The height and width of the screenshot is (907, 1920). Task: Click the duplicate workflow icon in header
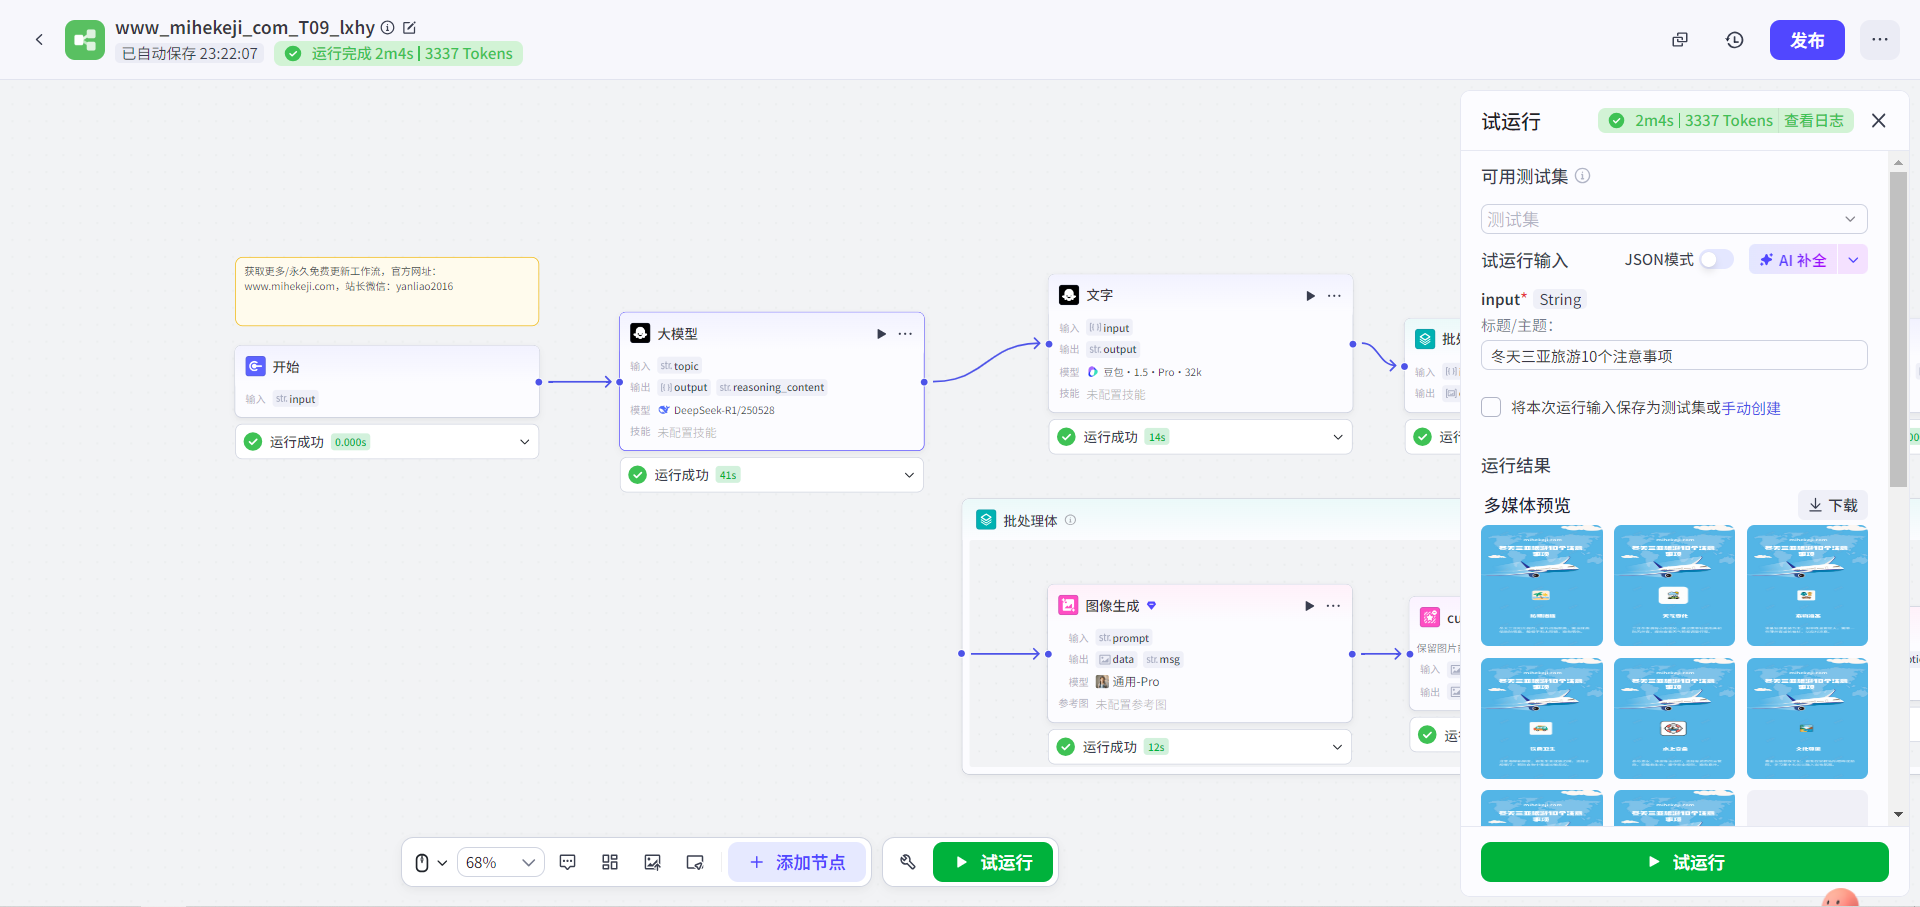1680,40
